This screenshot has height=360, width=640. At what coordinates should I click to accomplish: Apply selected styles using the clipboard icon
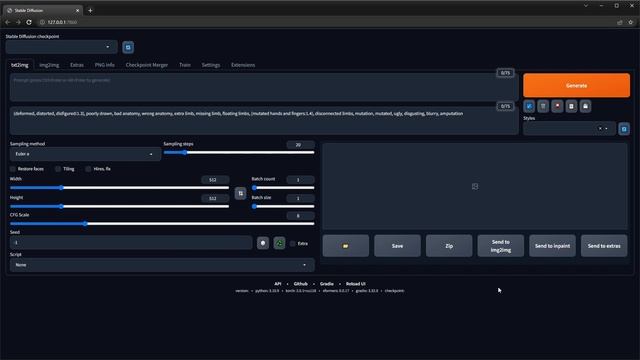pos(571,106)
